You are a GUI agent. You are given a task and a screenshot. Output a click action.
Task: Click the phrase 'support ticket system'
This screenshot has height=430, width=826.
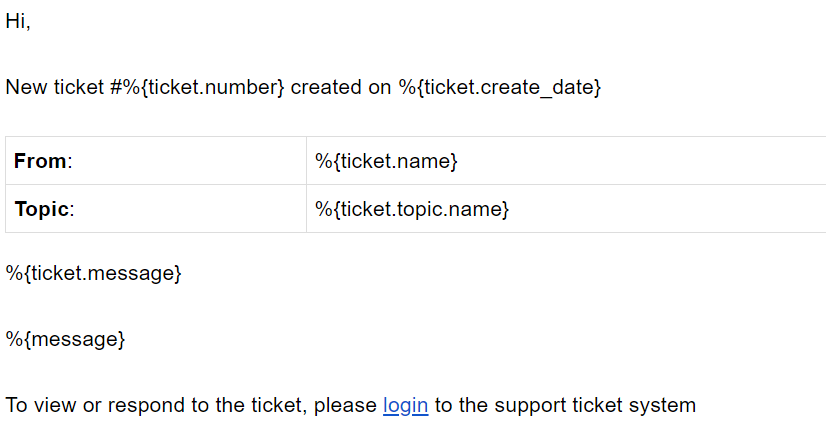[593, 405]
